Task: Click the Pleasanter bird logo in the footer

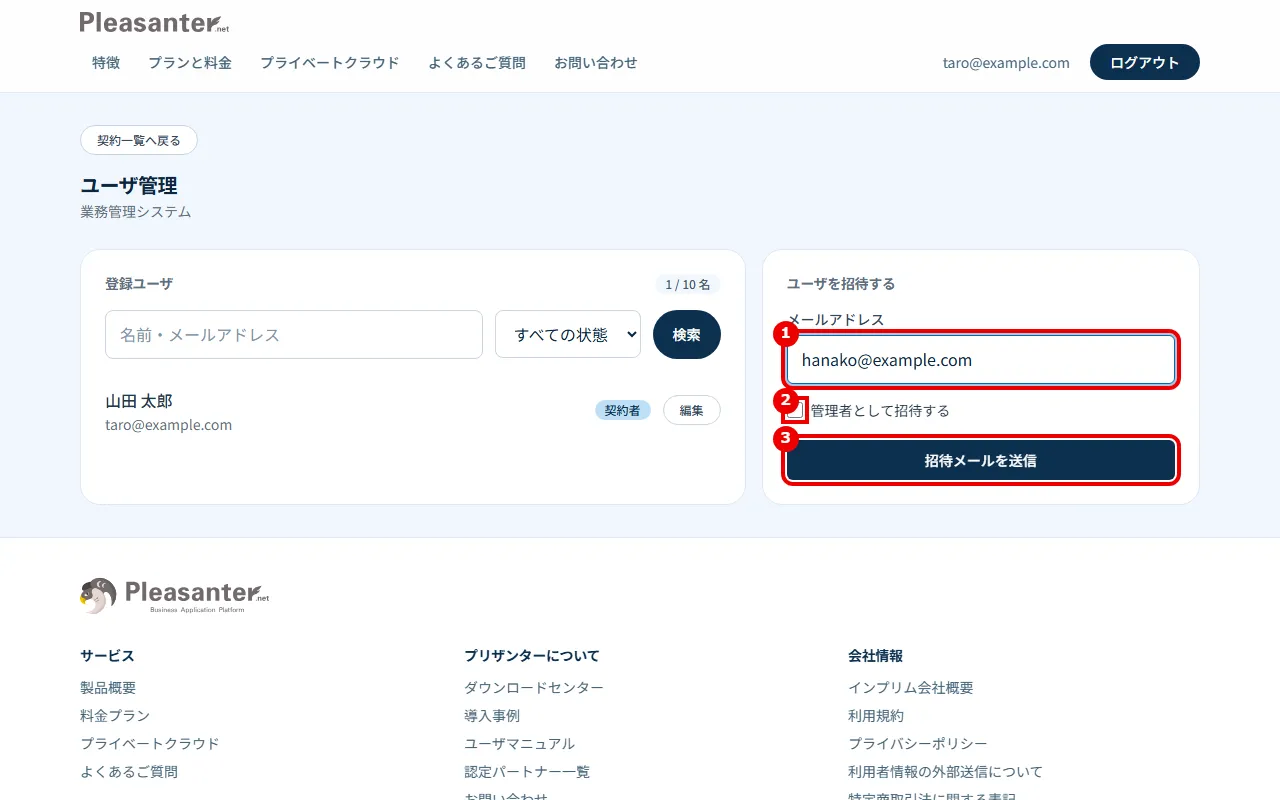Action: [x=174, y=595]
